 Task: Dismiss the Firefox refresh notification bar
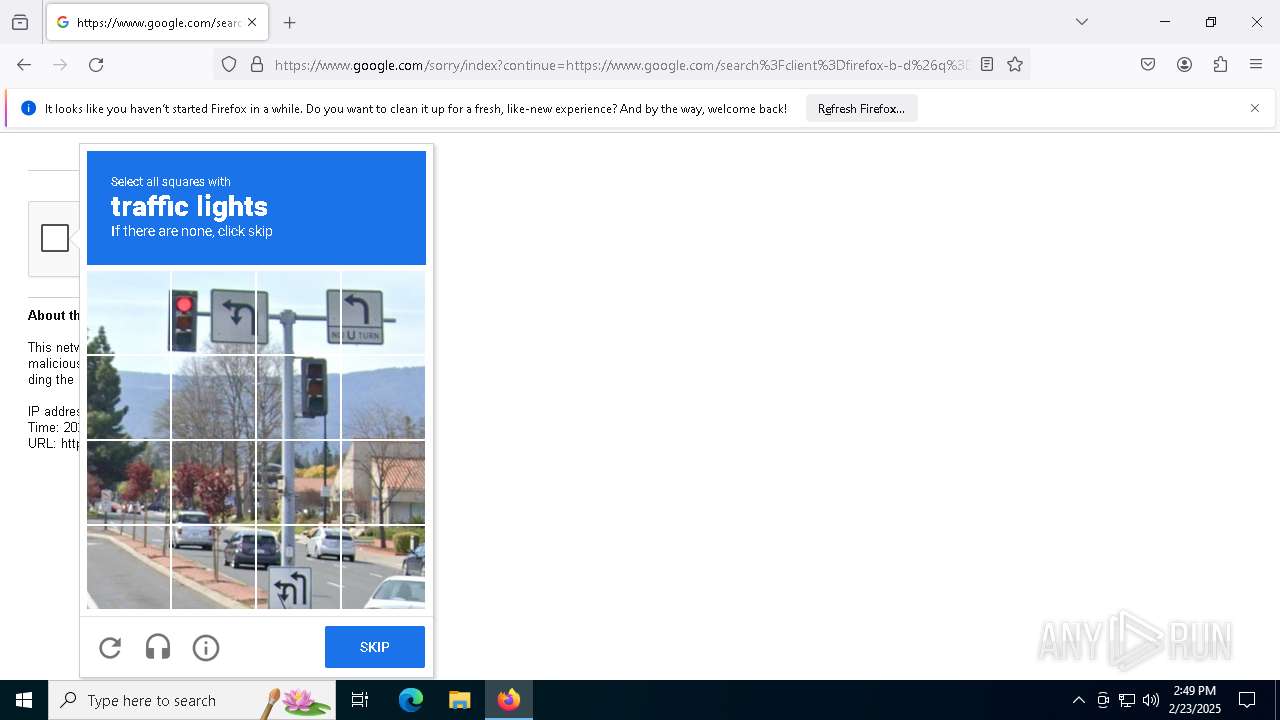coord(1255,108)
